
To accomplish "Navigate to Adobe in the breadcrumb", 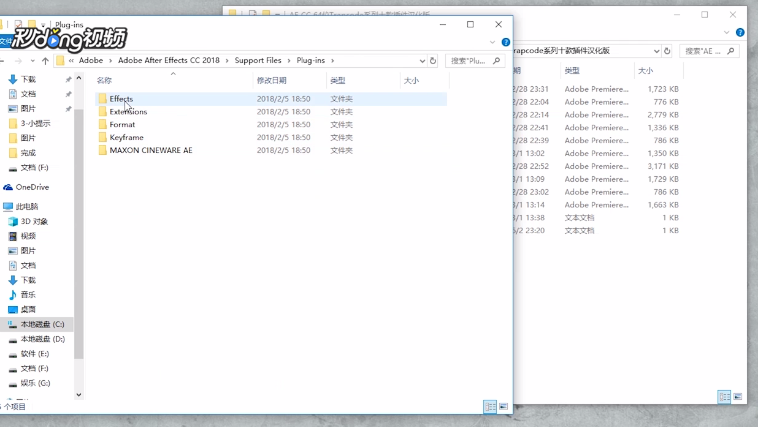I will pyautogui.click(x=91, y=60).
